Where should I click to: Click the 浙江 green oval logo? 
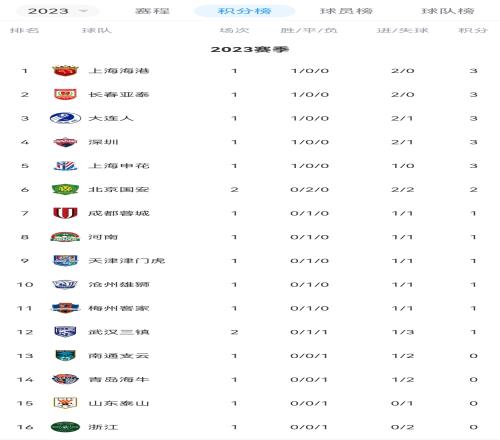click(x=65, y=427)
